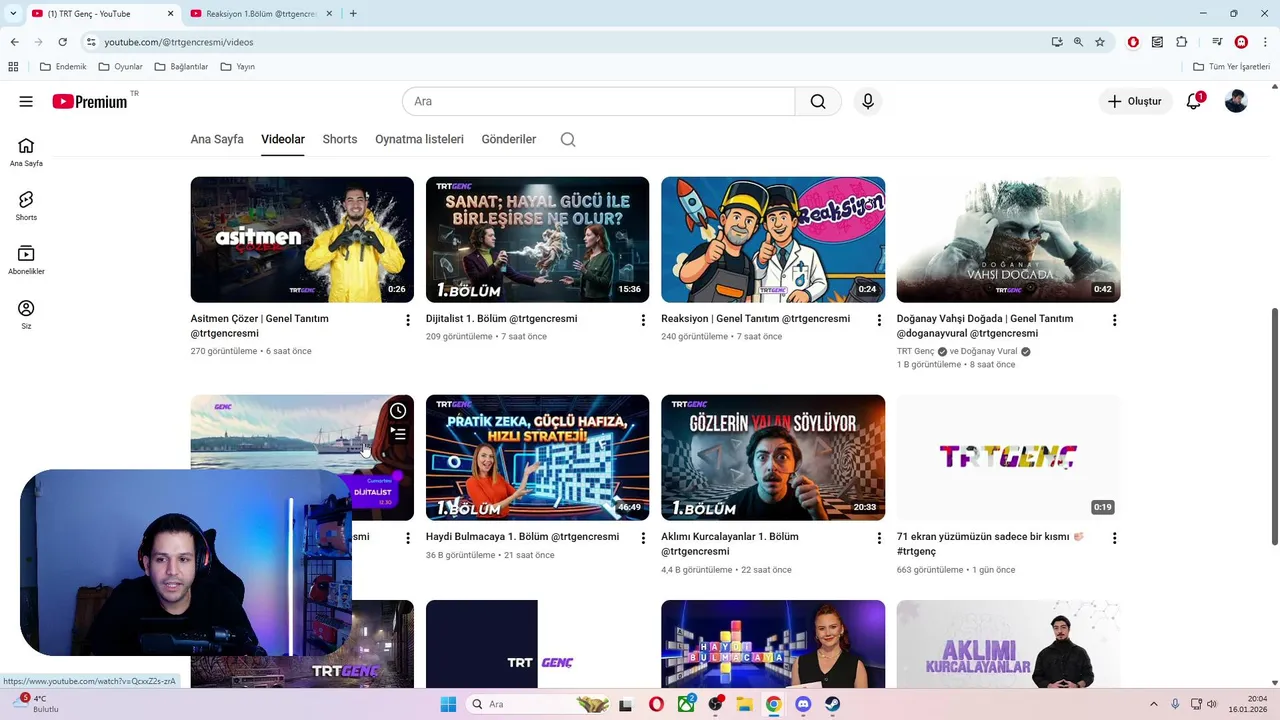
Task: Click the zoom magnifier in address bar
Action: tap(1078, 42)
